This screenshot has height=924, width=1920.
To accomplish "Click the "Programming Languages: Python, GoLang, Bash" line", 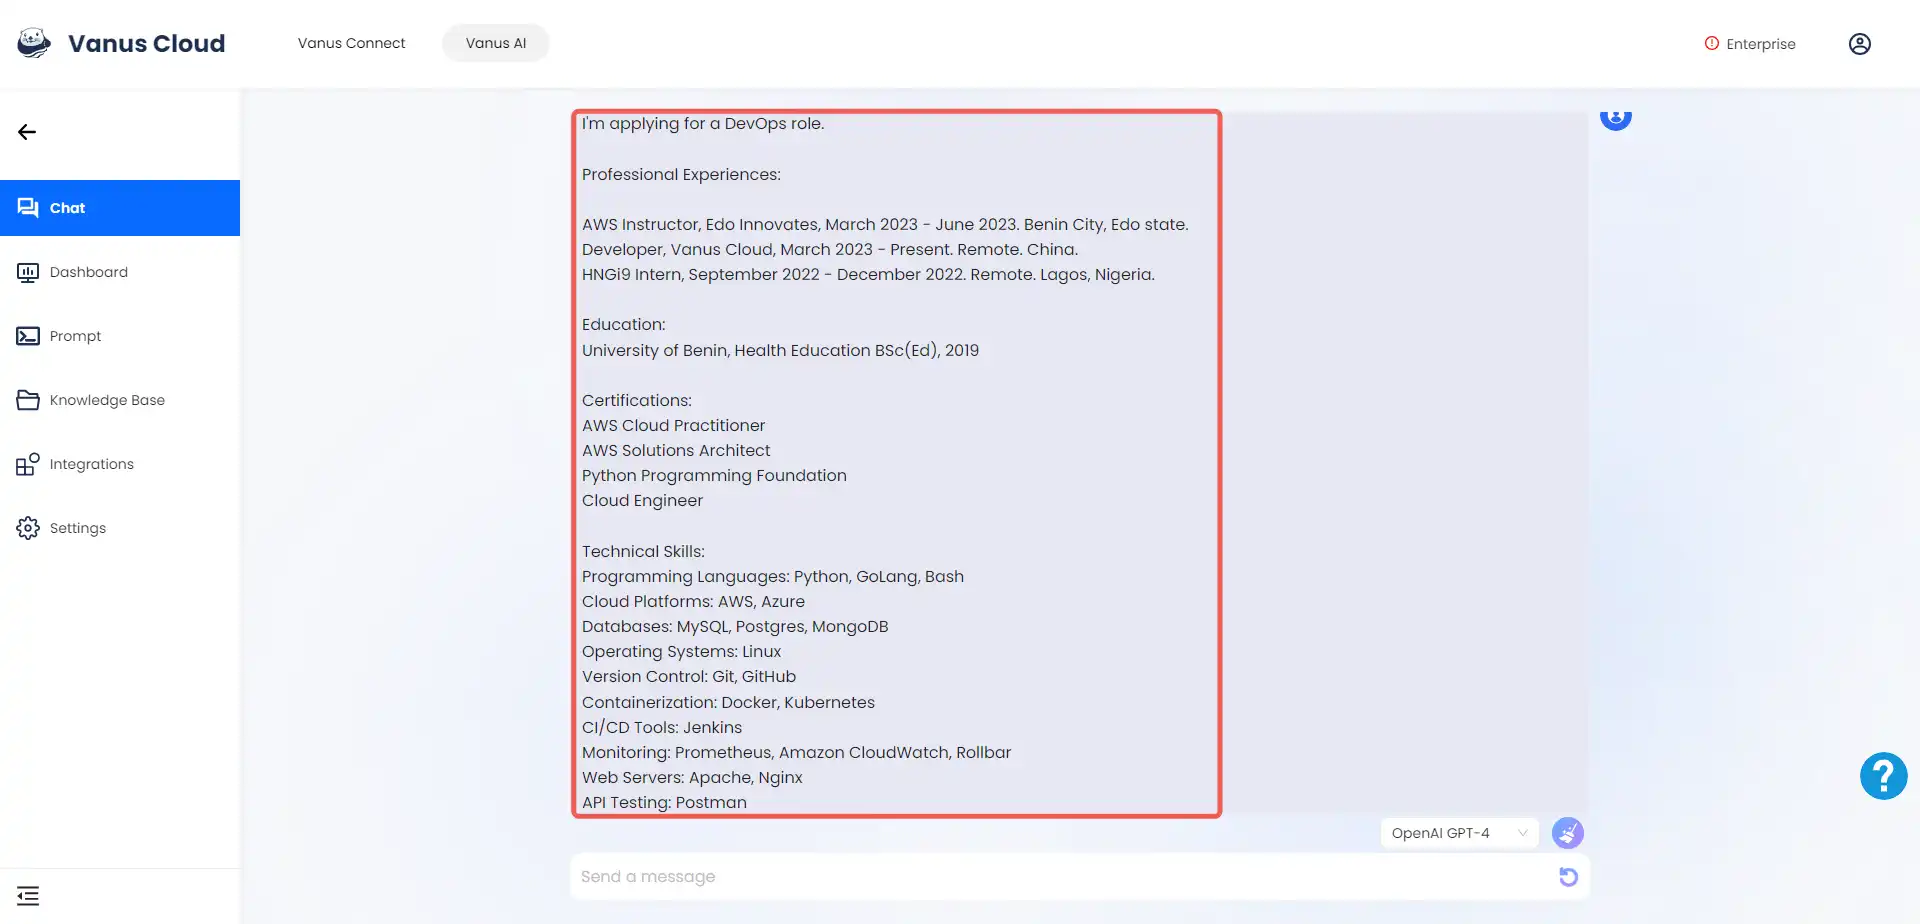I will [773, 576].
